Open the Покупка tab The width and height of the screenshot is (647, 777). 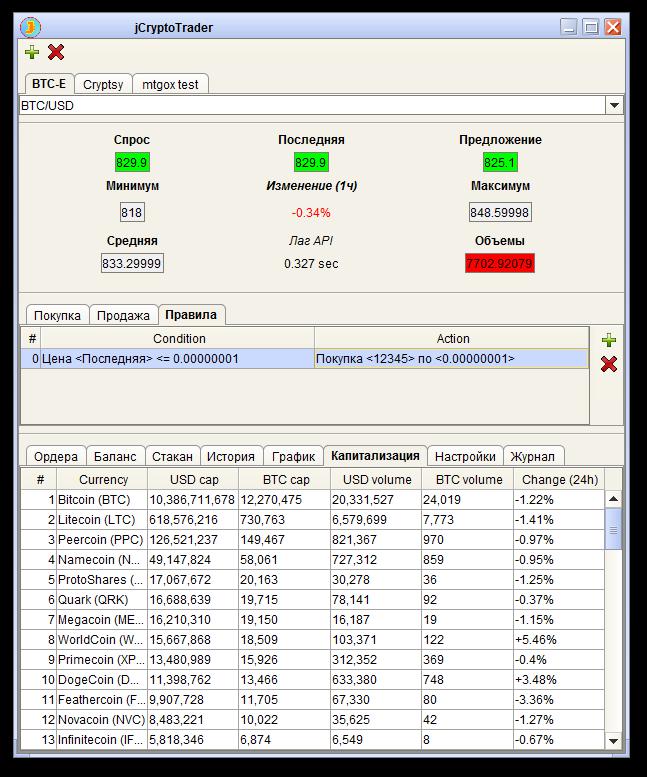pyautogui.click(x=57, y=316)
